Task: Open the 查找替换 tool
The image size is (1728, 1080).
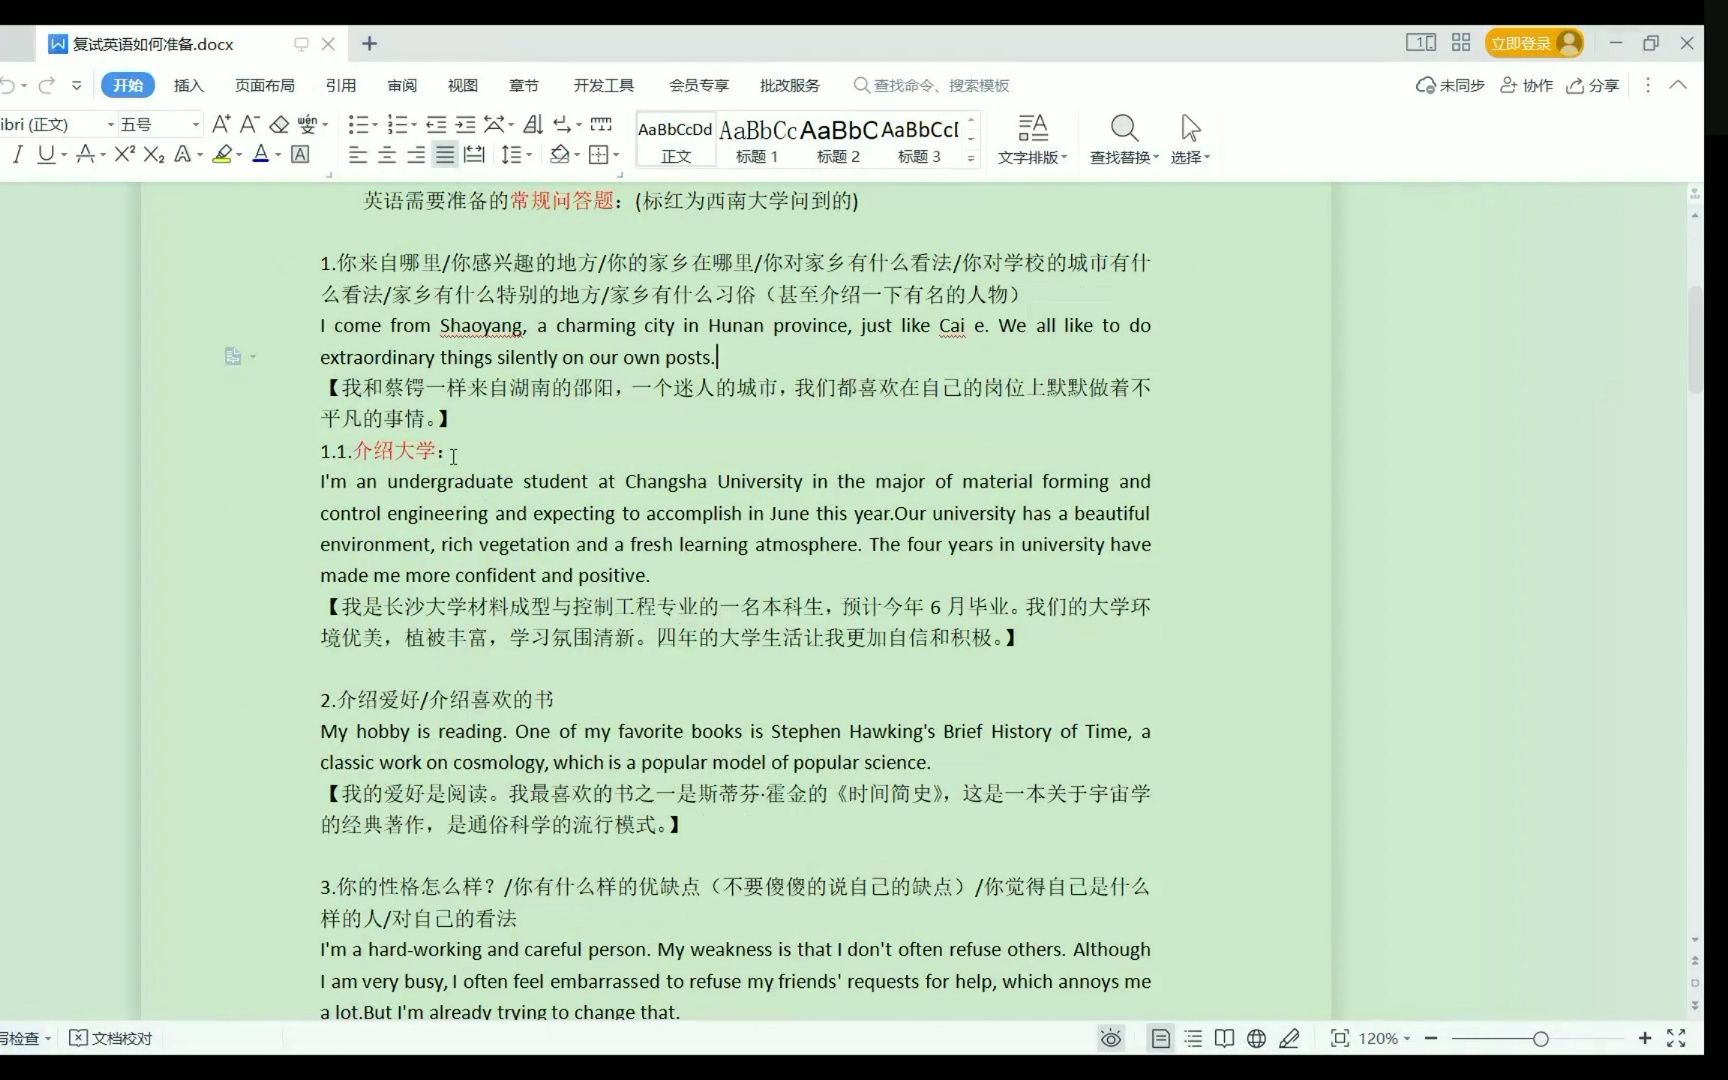Action: coord(1124,139)
